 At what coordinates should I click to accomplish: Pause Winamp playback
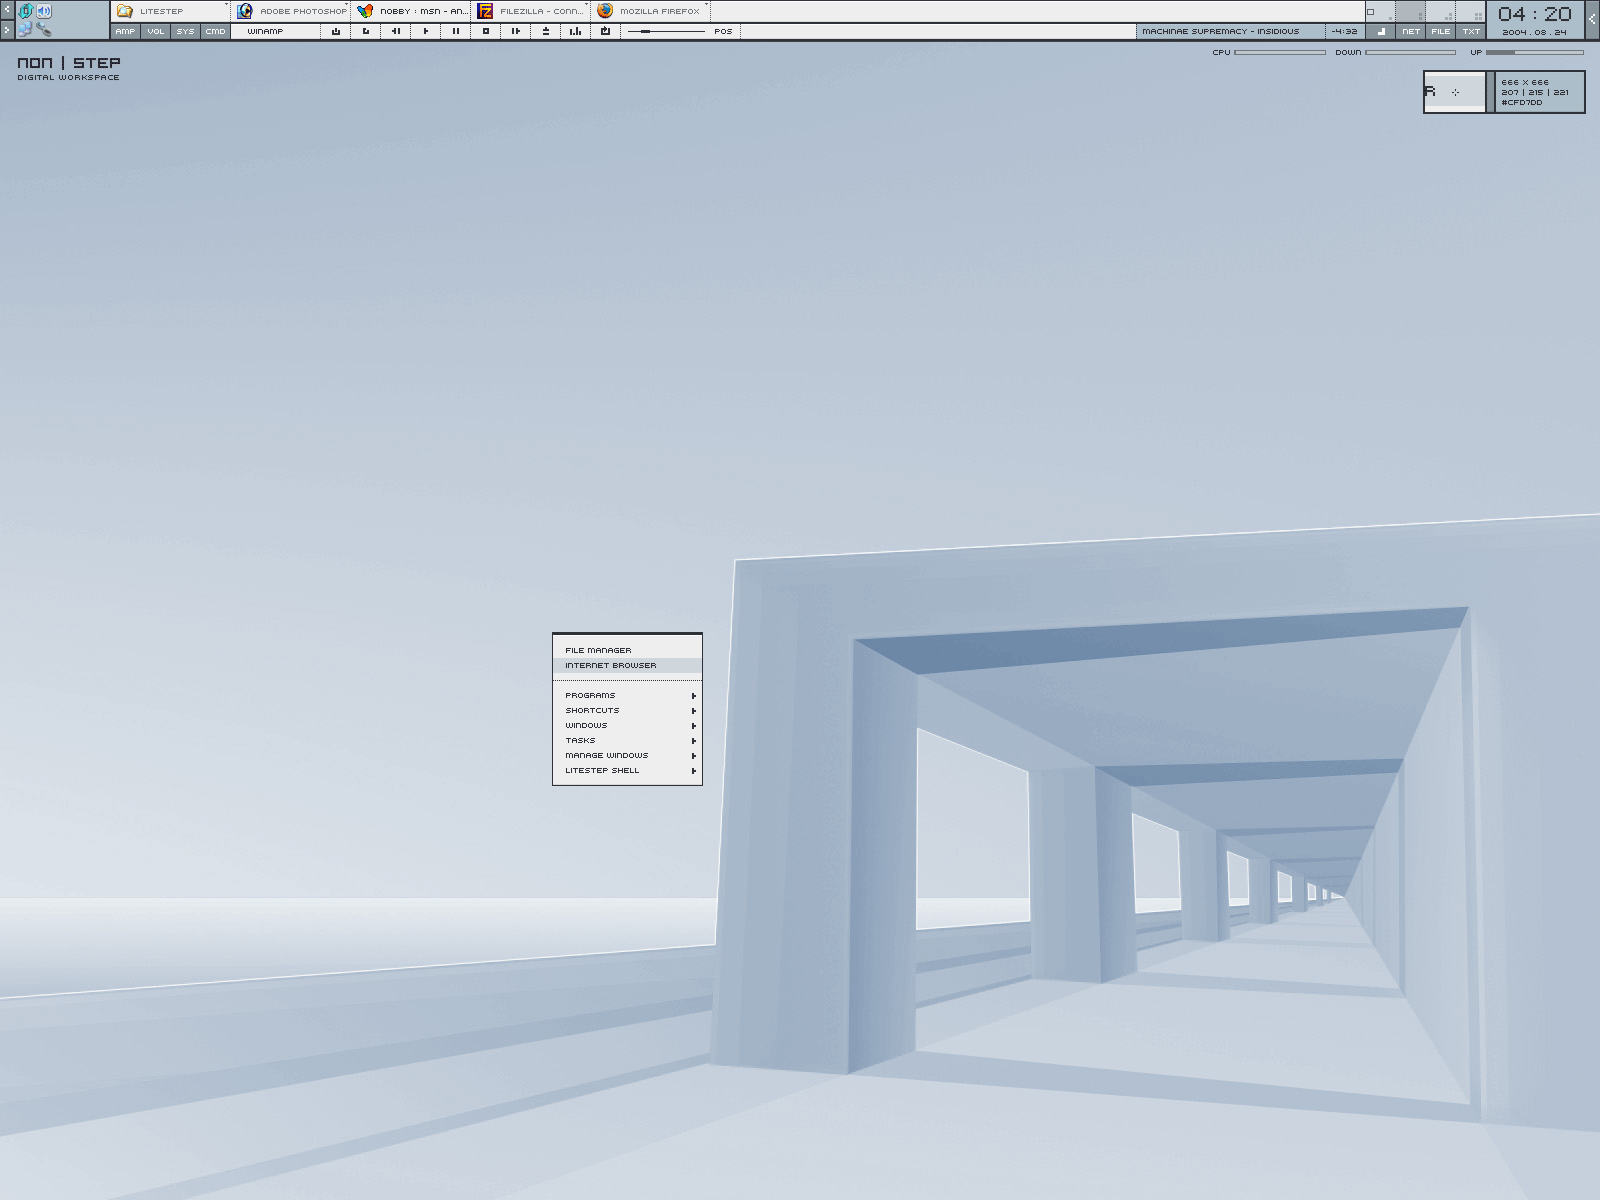coord(456,31)
